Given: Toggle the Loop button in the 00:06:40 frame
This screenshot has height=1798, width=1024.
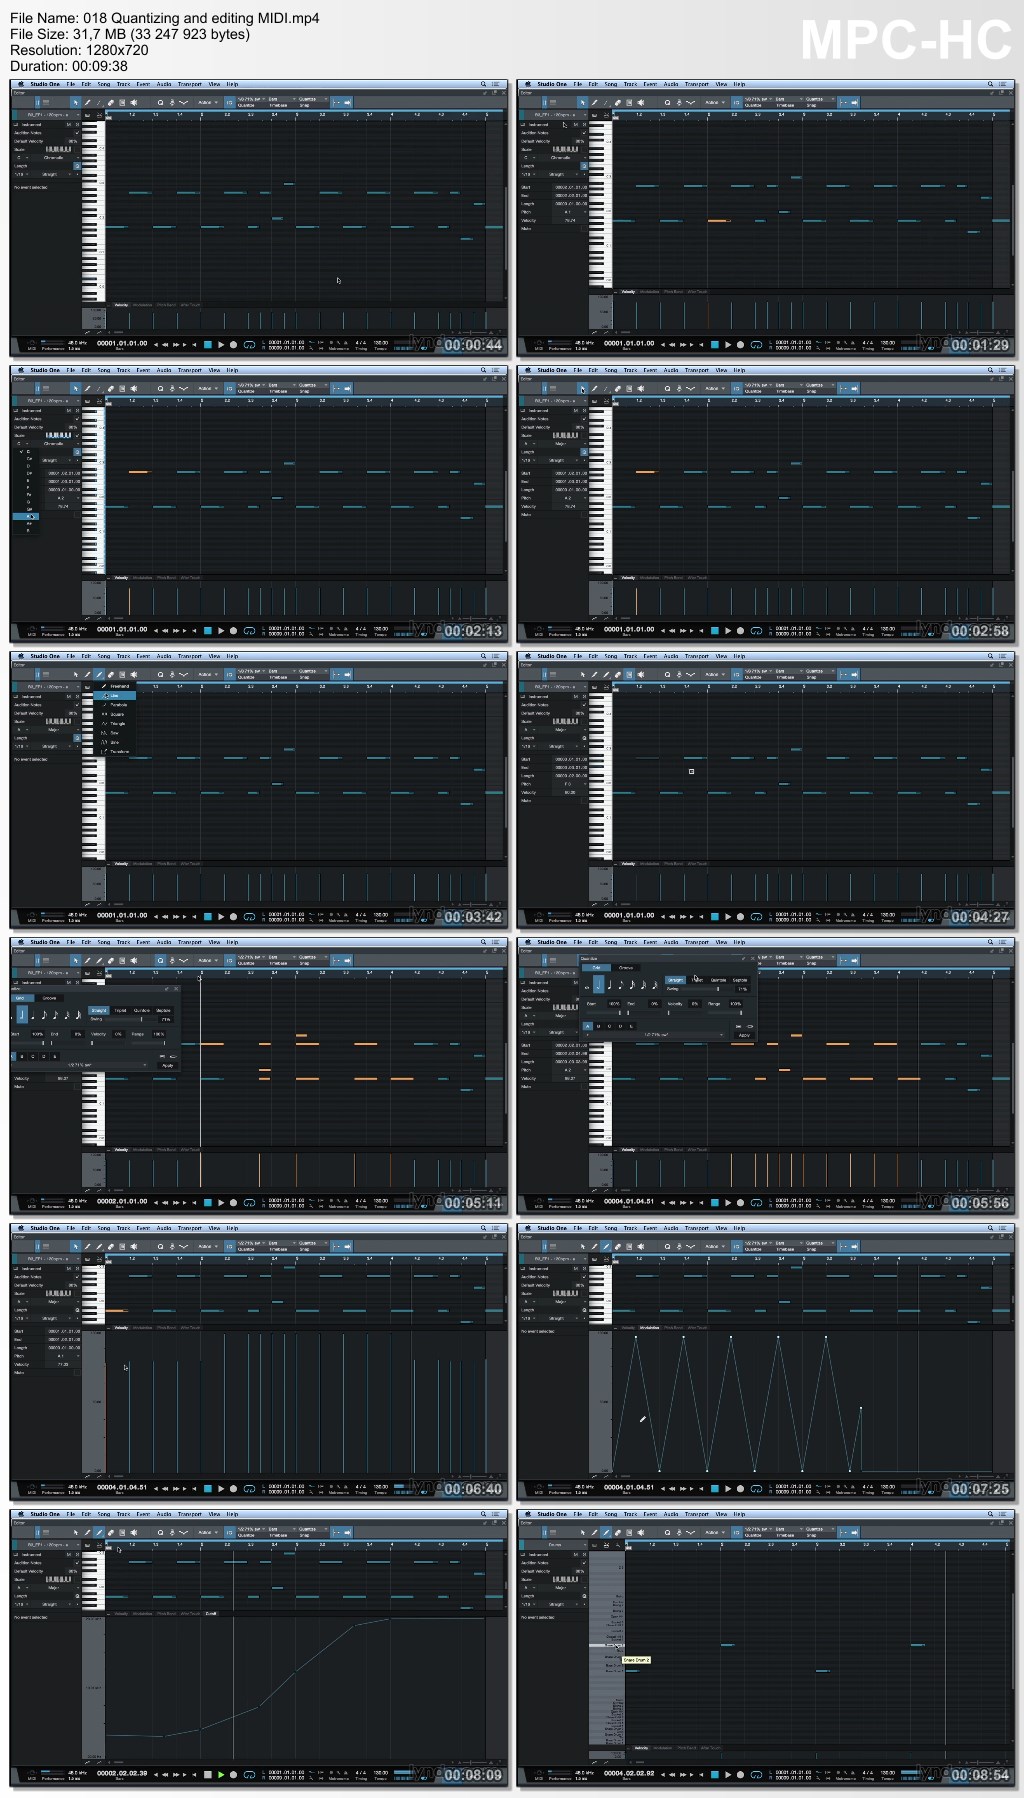Looking at the screenshot, I should pyautogui.click(x=249, y=1489).
